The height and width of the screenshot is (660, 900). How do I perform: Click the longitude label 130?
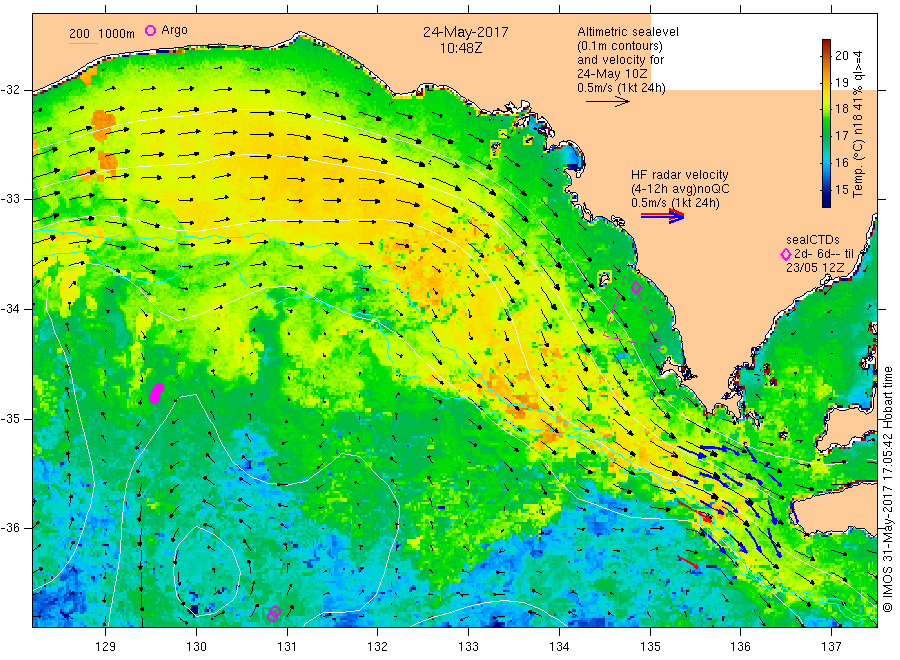coord(196,647)
